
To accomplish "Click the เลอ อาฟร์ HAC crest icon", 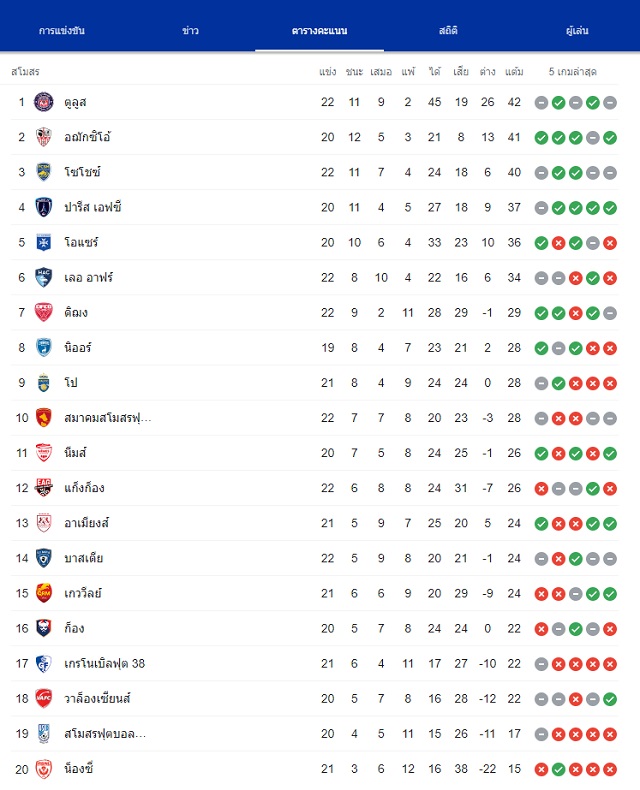I will click(x=44, y=278).
